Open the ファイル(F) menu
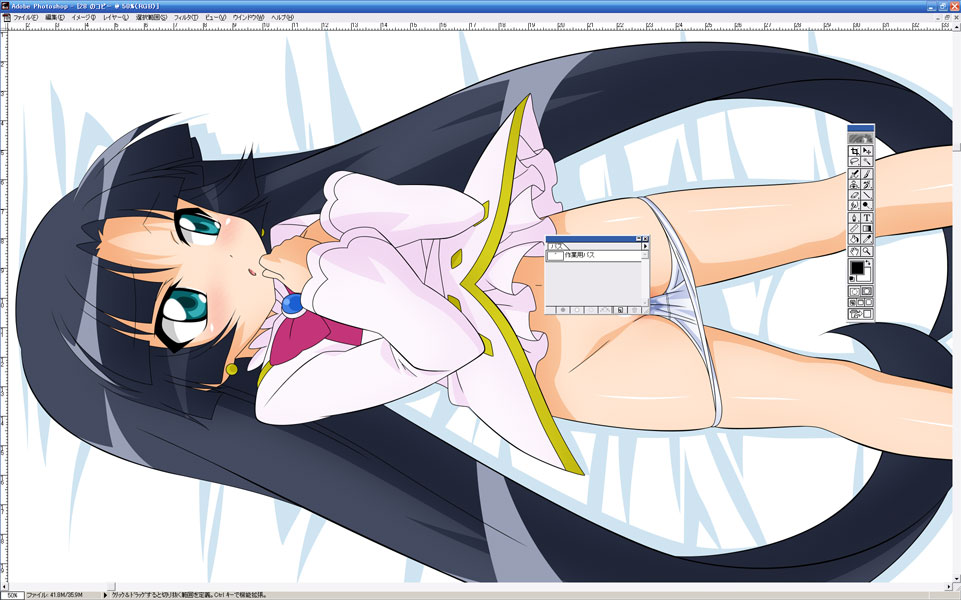Image resolution: width=961 pixels, height=600 pixels. click(x=25, y=18)
